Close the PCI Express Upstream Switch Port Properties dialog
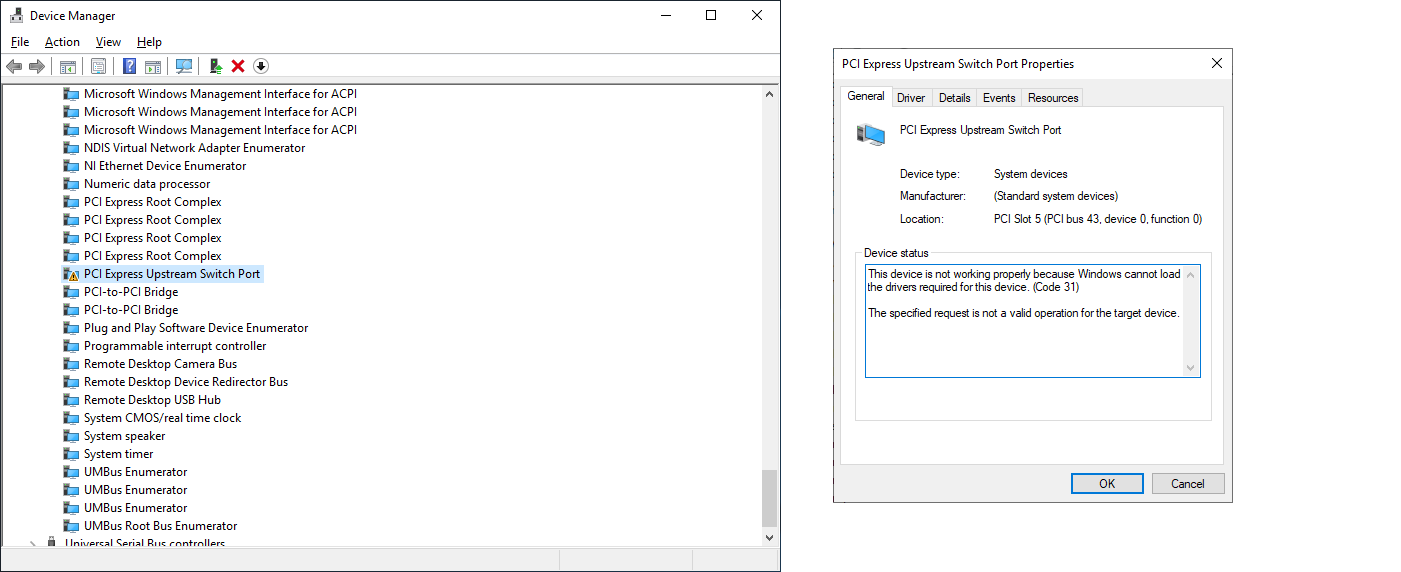The width and height of the screenshot is (1401, 572). tap(1216, 63)
